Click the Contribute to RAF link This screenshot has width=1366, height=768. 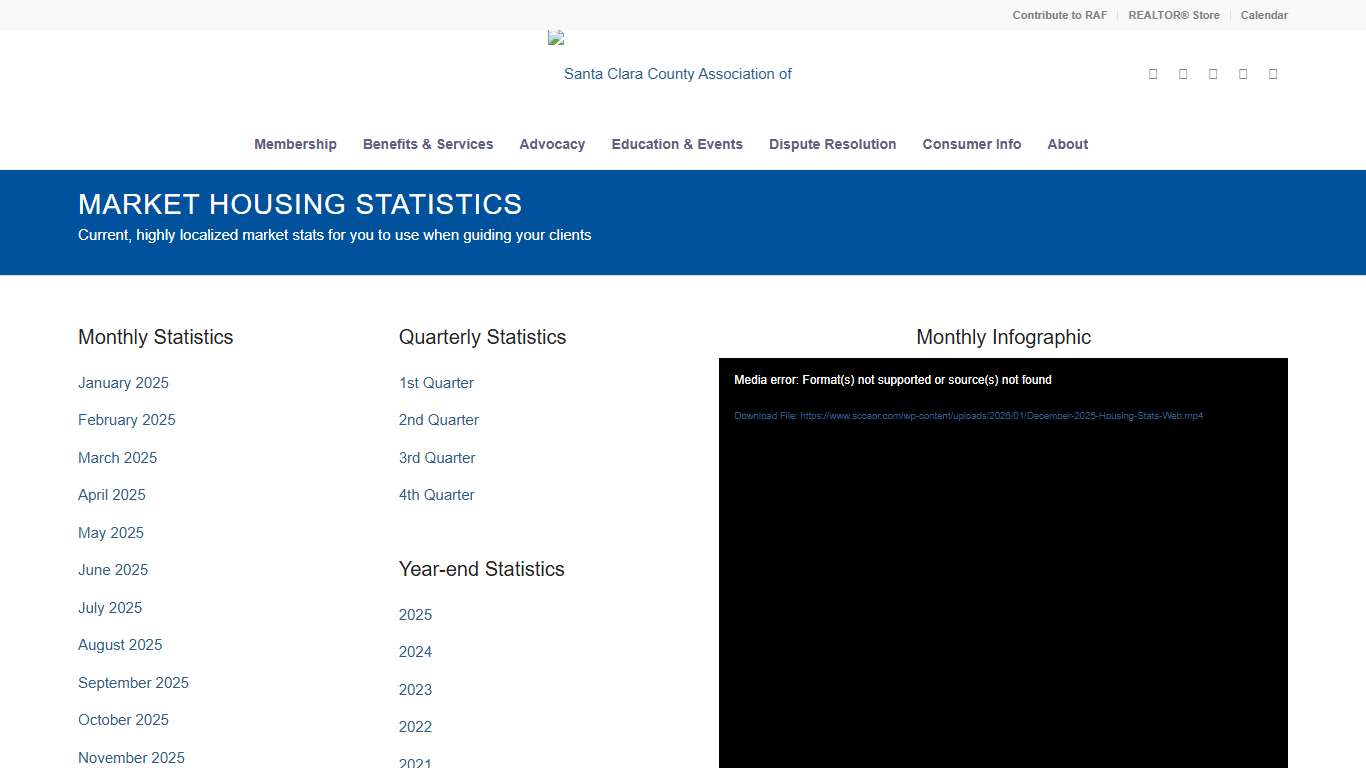(x=1059, y=15)
